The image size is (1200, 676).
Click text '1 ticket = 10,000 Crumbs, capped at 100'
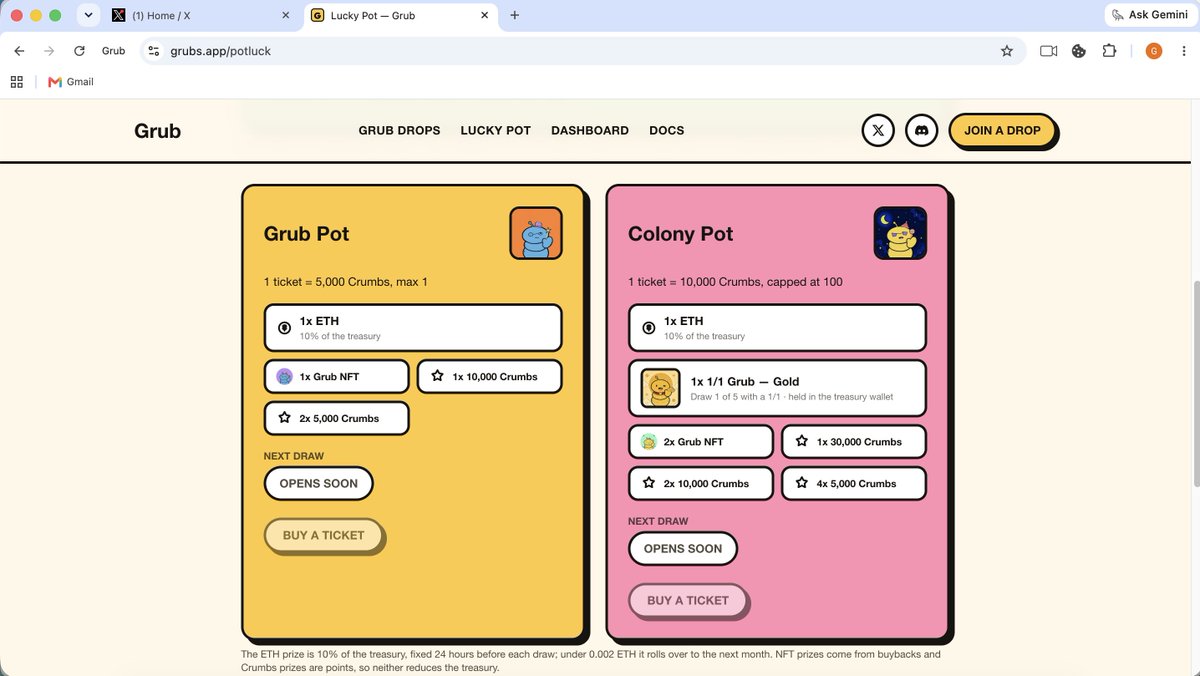[735, 282]
